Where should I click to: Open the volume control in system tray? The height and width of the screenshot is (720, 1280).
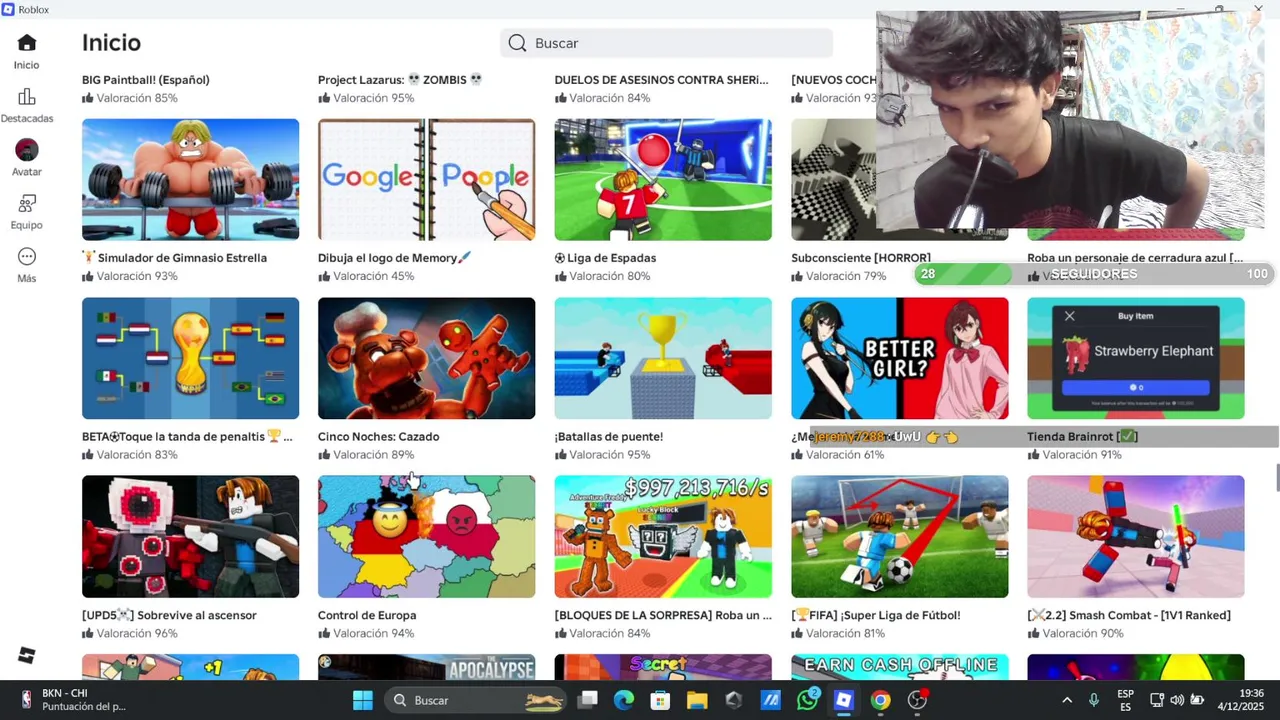[1177, 700]
